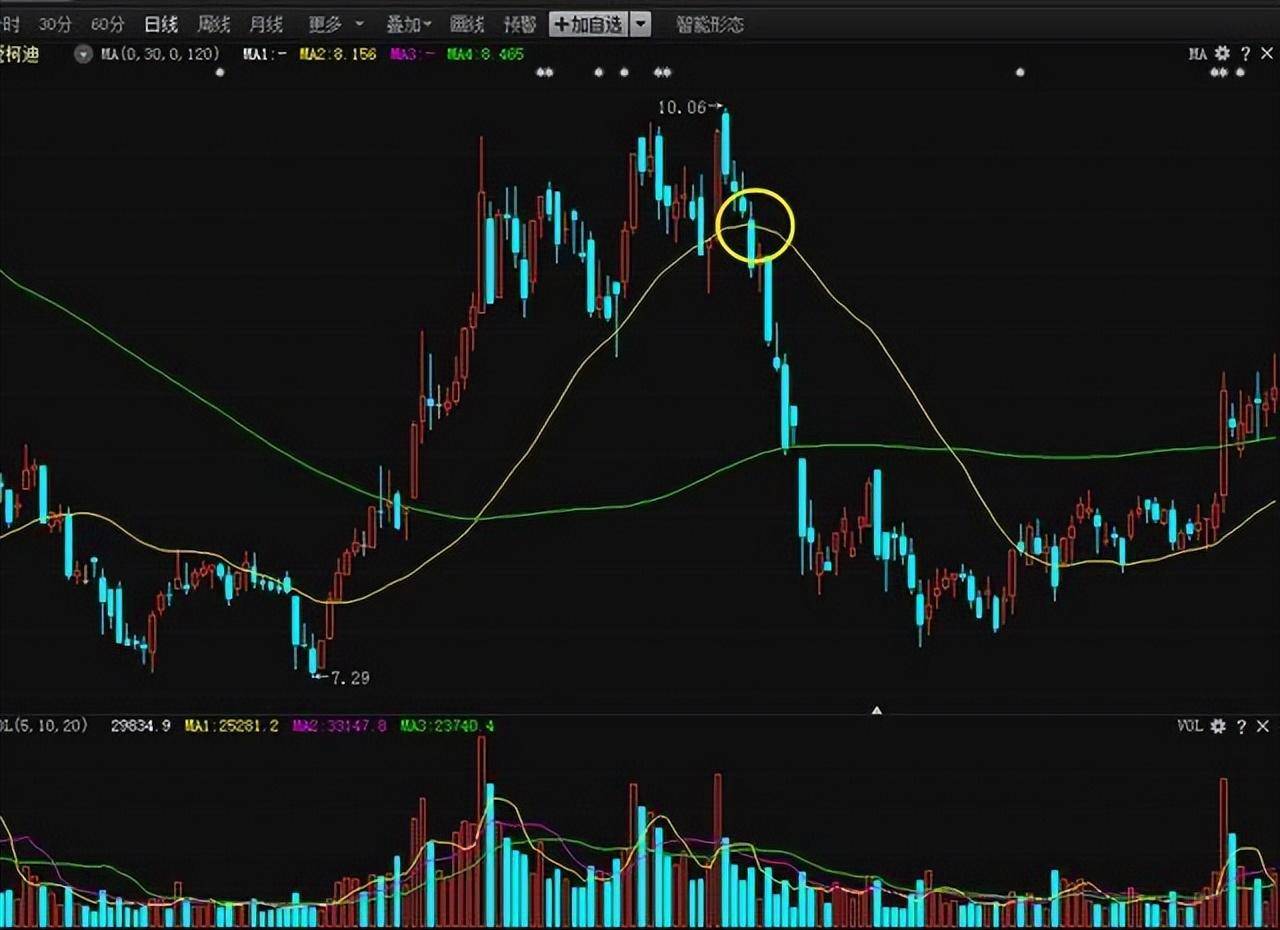Click the +加自选 add-to-watchlist button
Viewport: 1280px width, 930px height.
coord(589,24)
